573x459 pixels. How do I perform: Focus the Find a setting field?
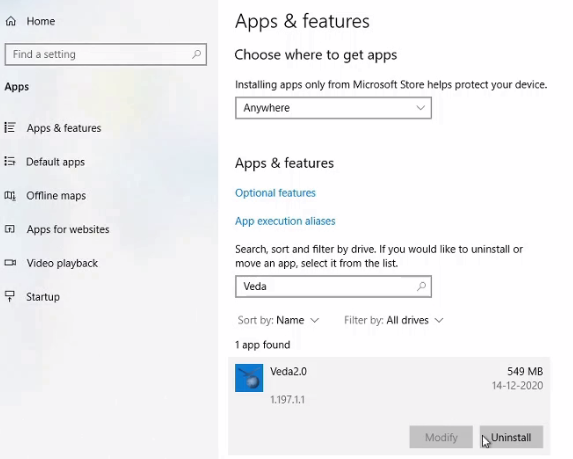[x=106, y=54]
